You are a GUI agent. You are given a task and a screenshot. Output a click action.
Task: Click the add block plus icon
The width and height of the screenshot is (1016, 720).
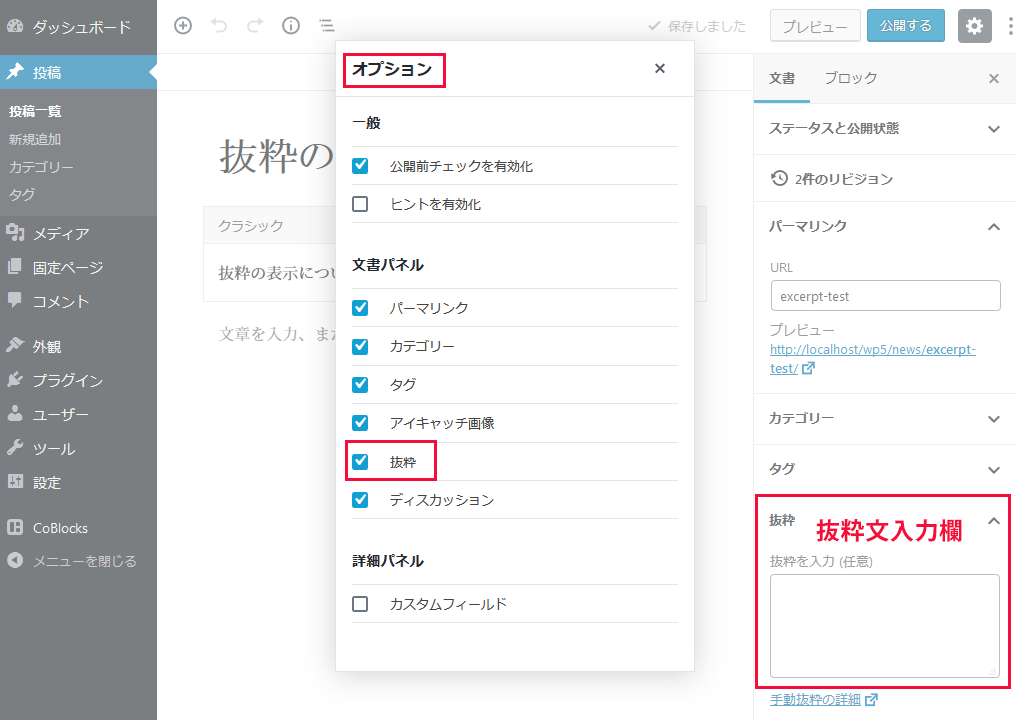coord(183,26)
